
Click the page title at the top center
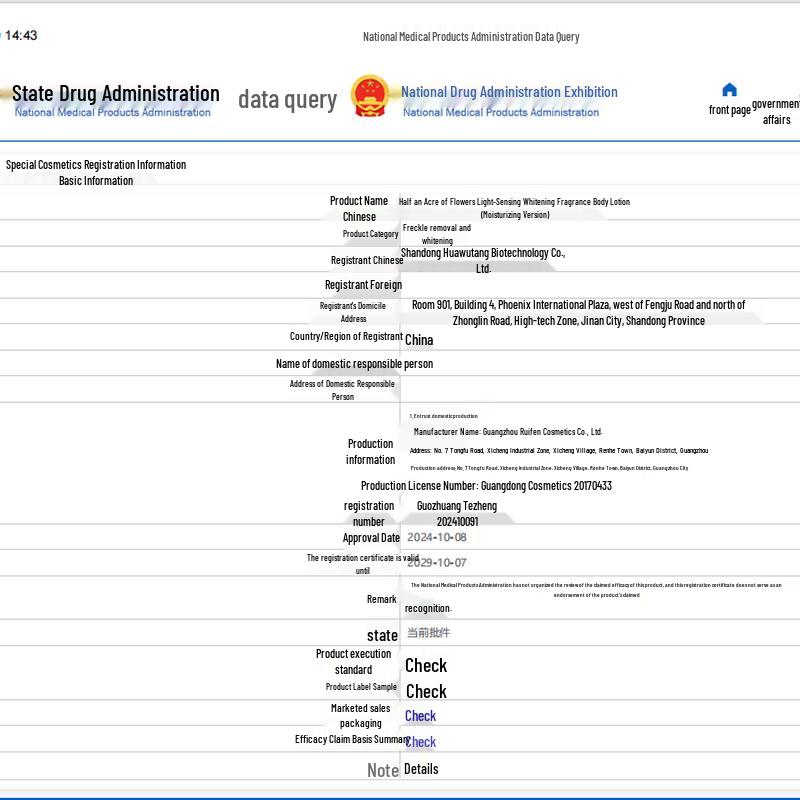tap(471, 37)
